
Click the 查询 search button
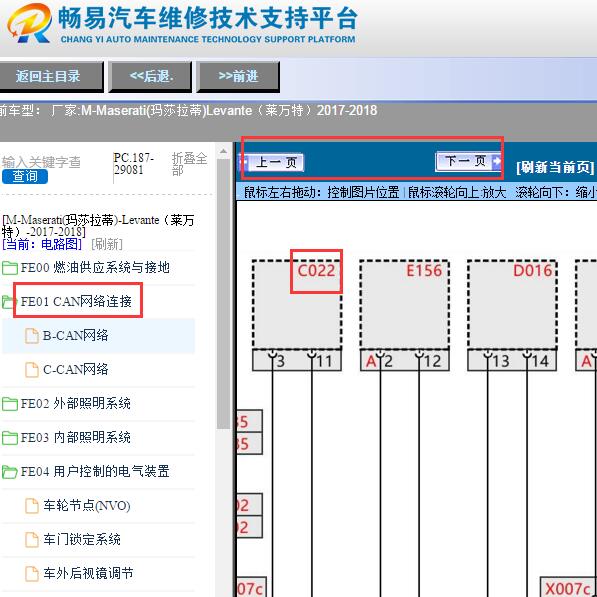click(x=25, y=177)
